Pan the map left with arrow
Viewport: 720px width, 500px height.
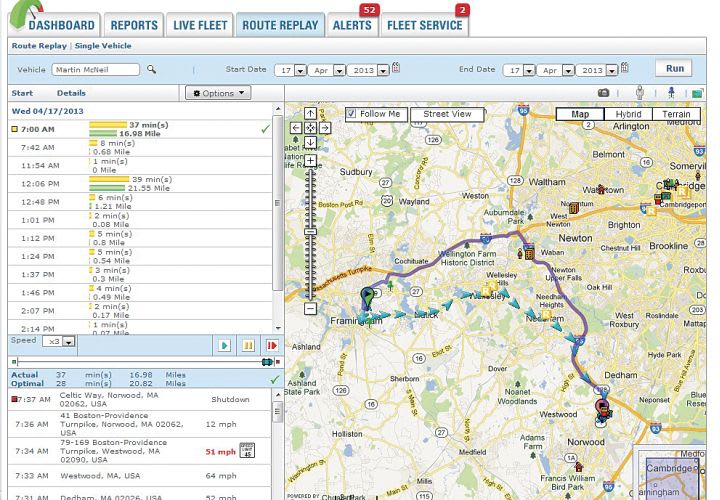(x=296, y=128)
